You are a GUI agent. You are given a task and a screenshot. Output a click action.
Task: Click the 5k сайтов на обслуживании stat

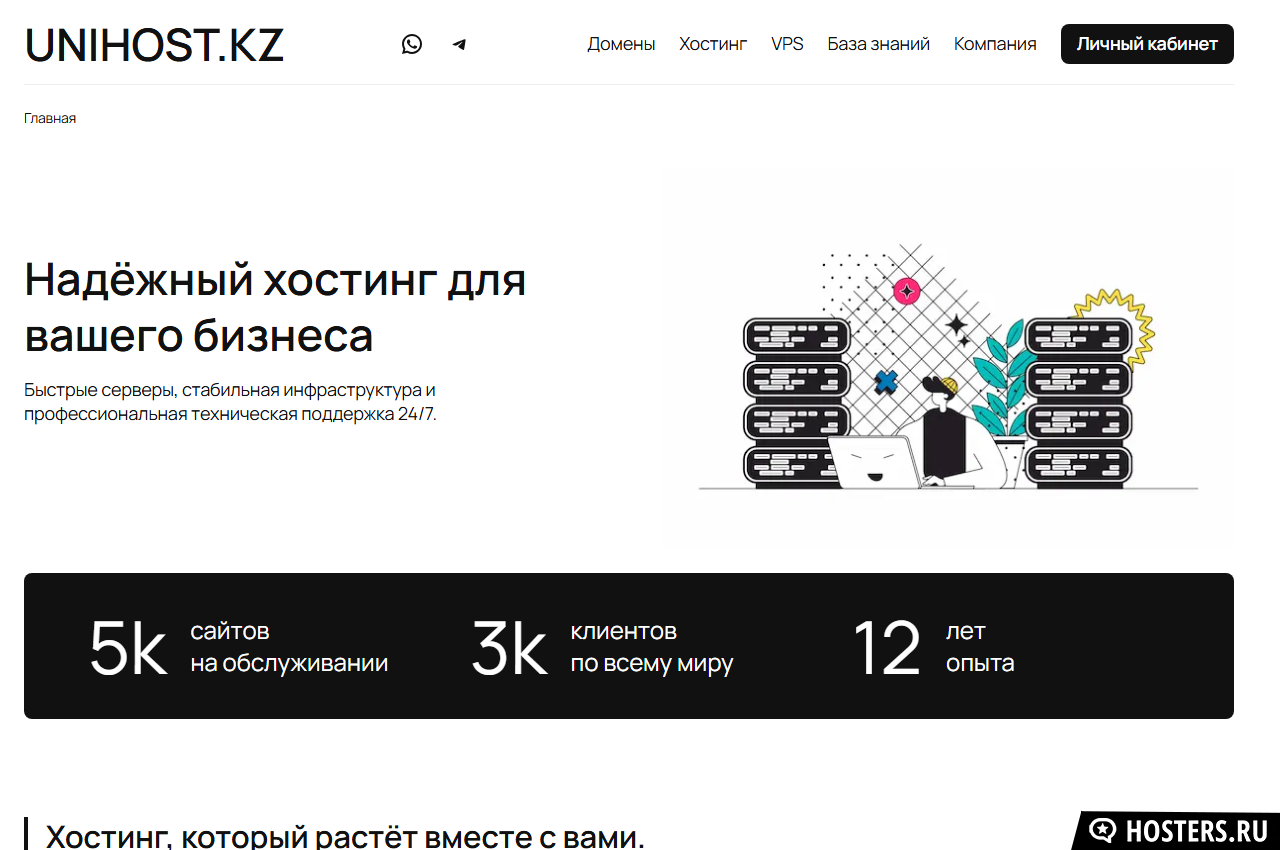238,647
